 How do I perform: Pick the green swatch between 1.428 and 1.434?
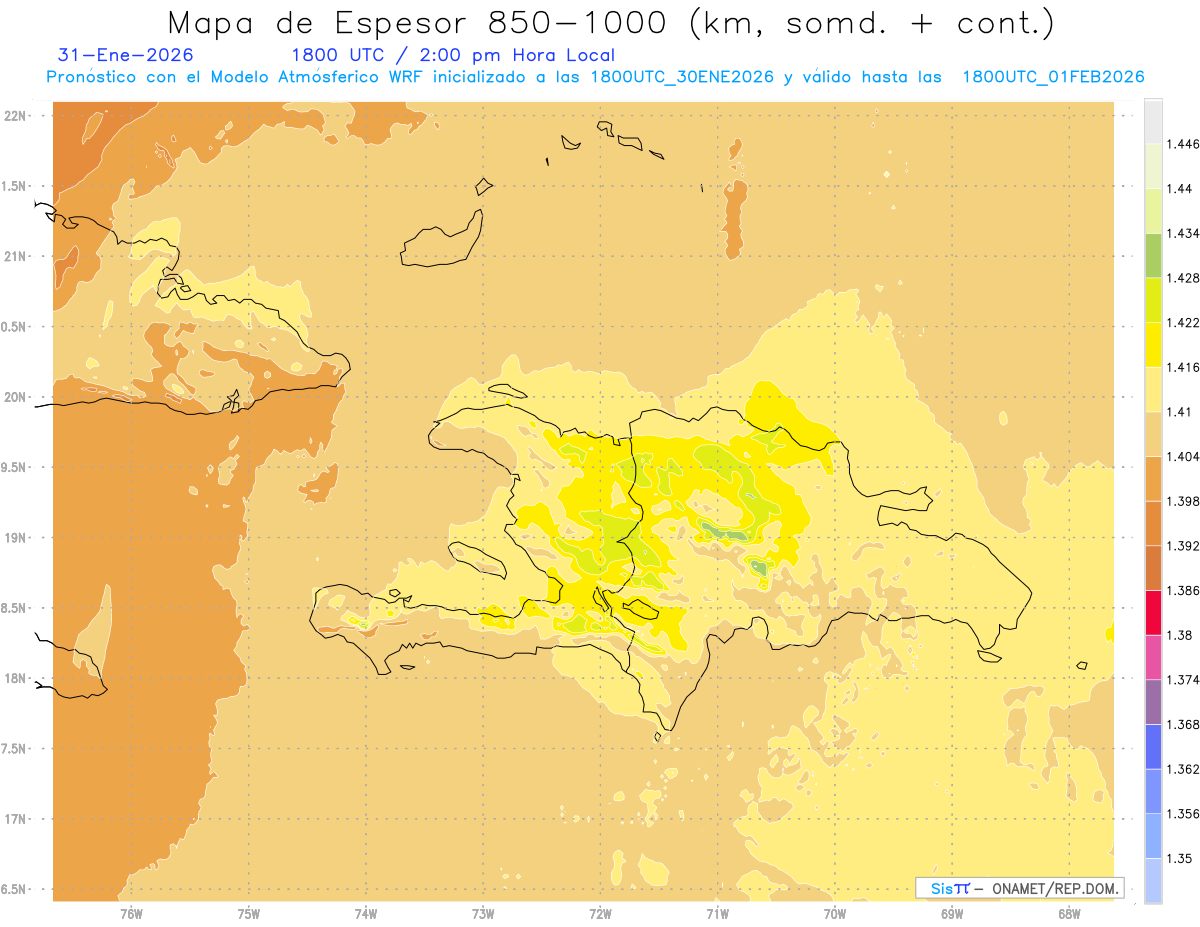1153,255
